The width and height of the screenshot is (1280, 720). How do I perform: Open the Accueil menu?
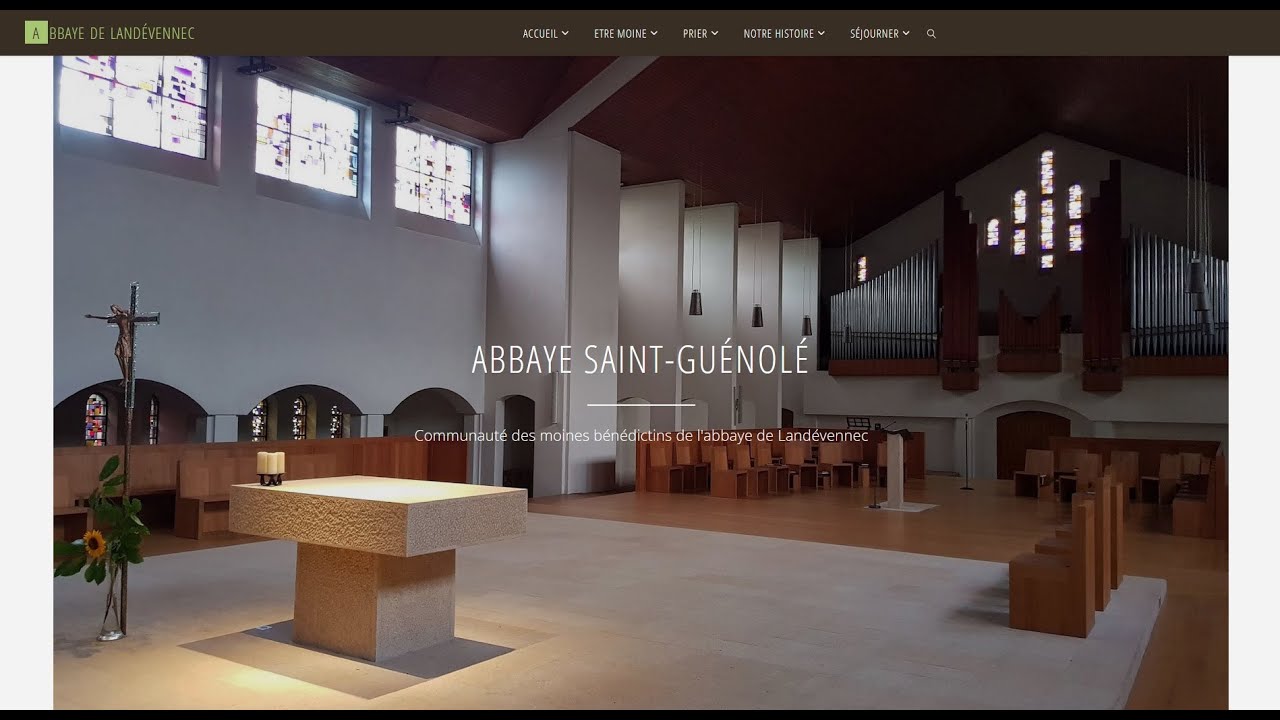[545, 34]
